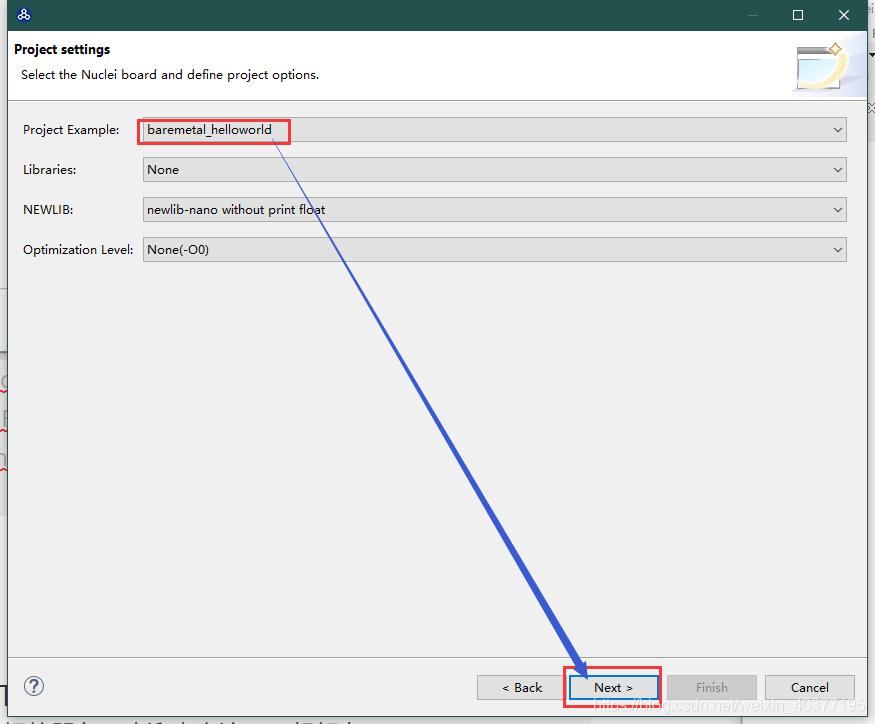Viewport: 875px width, 724px height.
Task: Click the 'Select the Nuclei board' description text
Action: pos(170,74)
